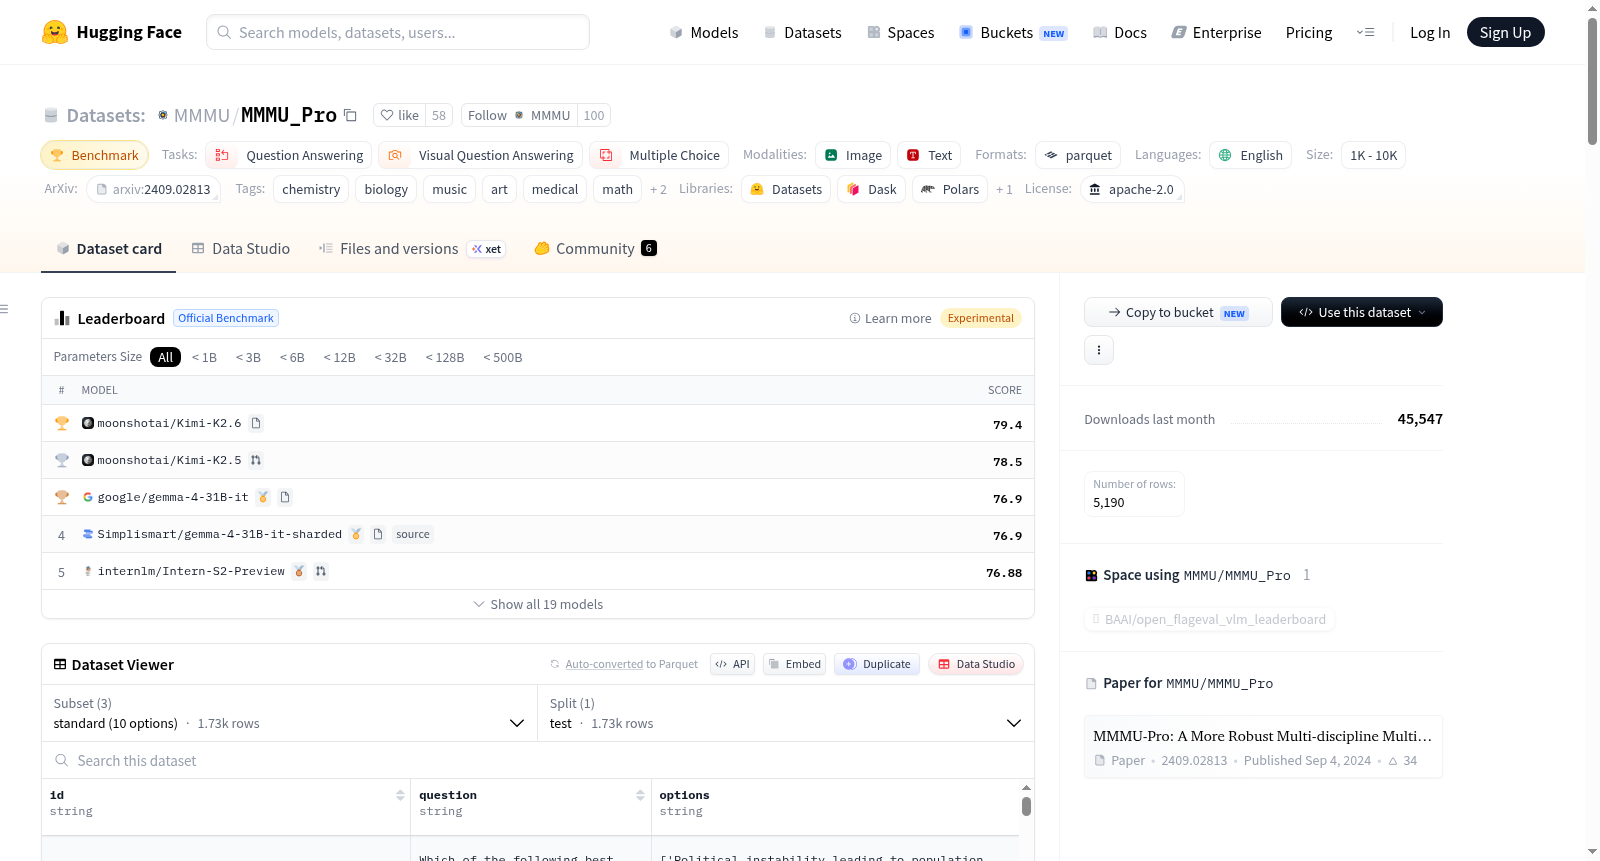
Task: Click medal icon beside google/gemma-4-31B-it
Action: point(263,497)
